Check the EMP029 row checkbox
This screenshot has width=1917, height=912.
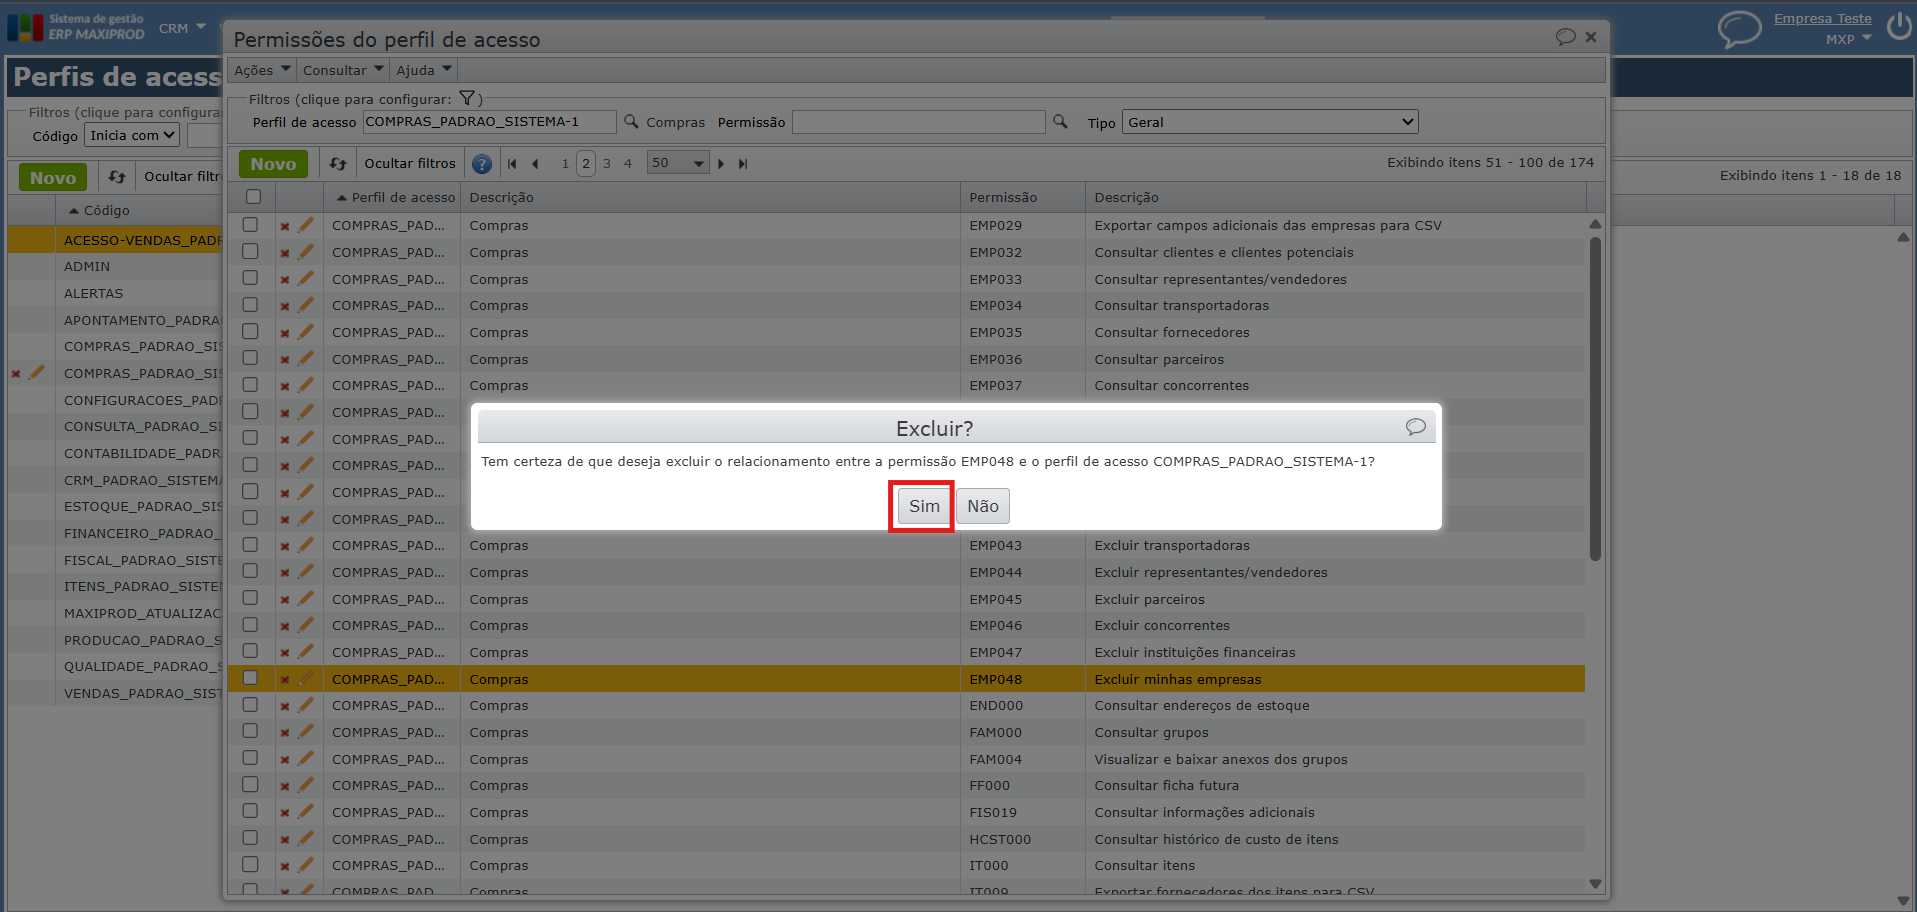(250, 225)
